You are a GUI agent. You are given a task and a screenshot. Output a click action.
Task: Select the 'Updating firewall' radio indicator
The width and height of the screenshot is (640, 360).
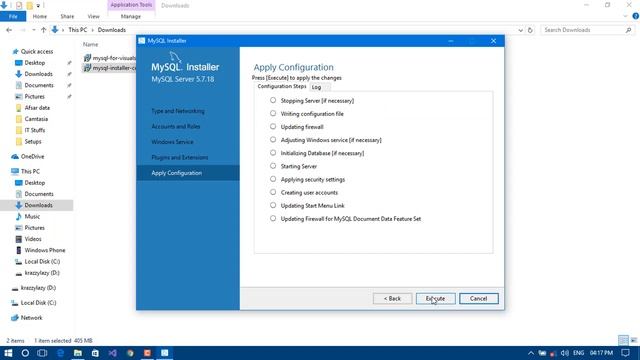(x=273, y=126)
